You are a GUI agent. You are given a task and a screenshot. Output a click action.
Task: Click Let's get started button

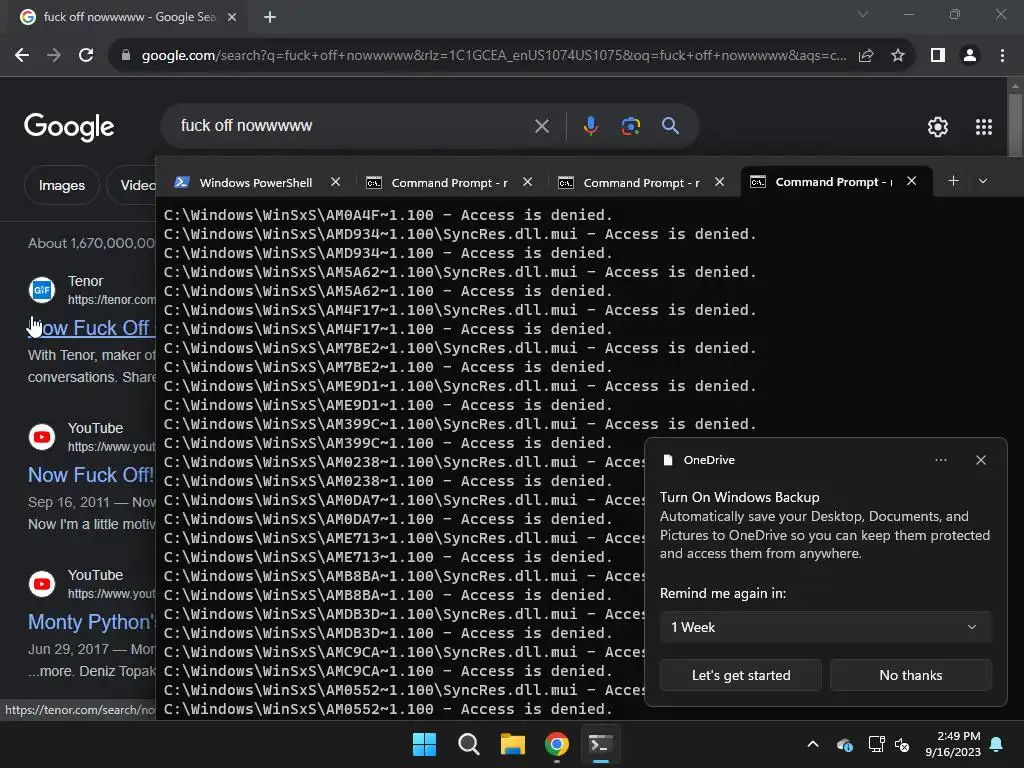(741, 675)
